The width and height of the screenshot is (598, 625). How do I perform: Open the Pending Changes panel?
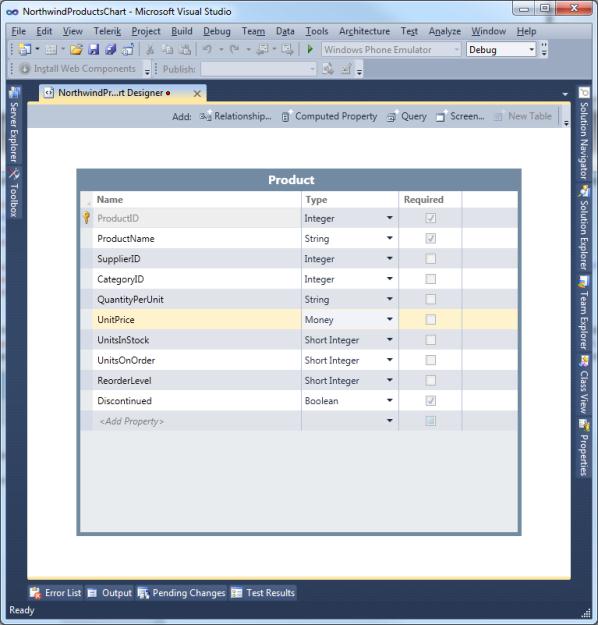pyautogui.click(x=181, y=593)
